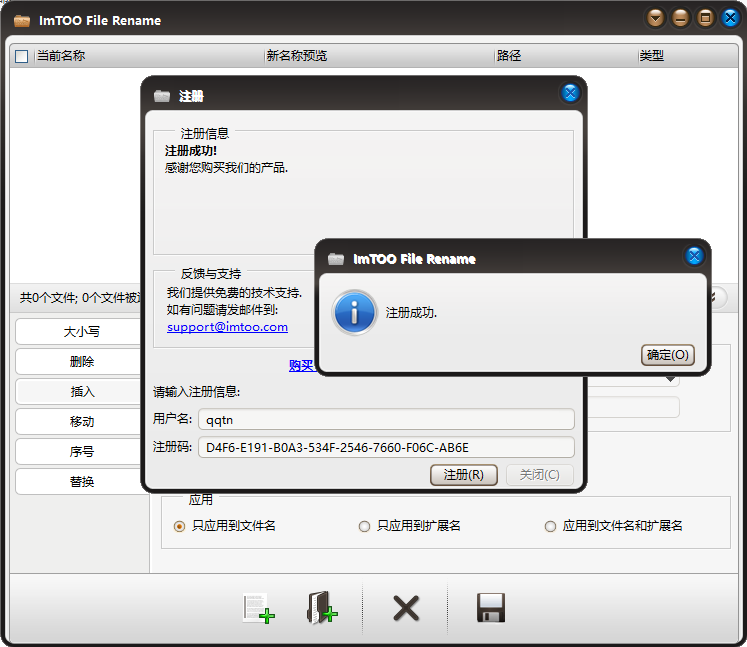The width and height of the screenshot is (747, 647).
Task: Open the title bar dropdown arrow menu
Action: (x=655, y=18)
